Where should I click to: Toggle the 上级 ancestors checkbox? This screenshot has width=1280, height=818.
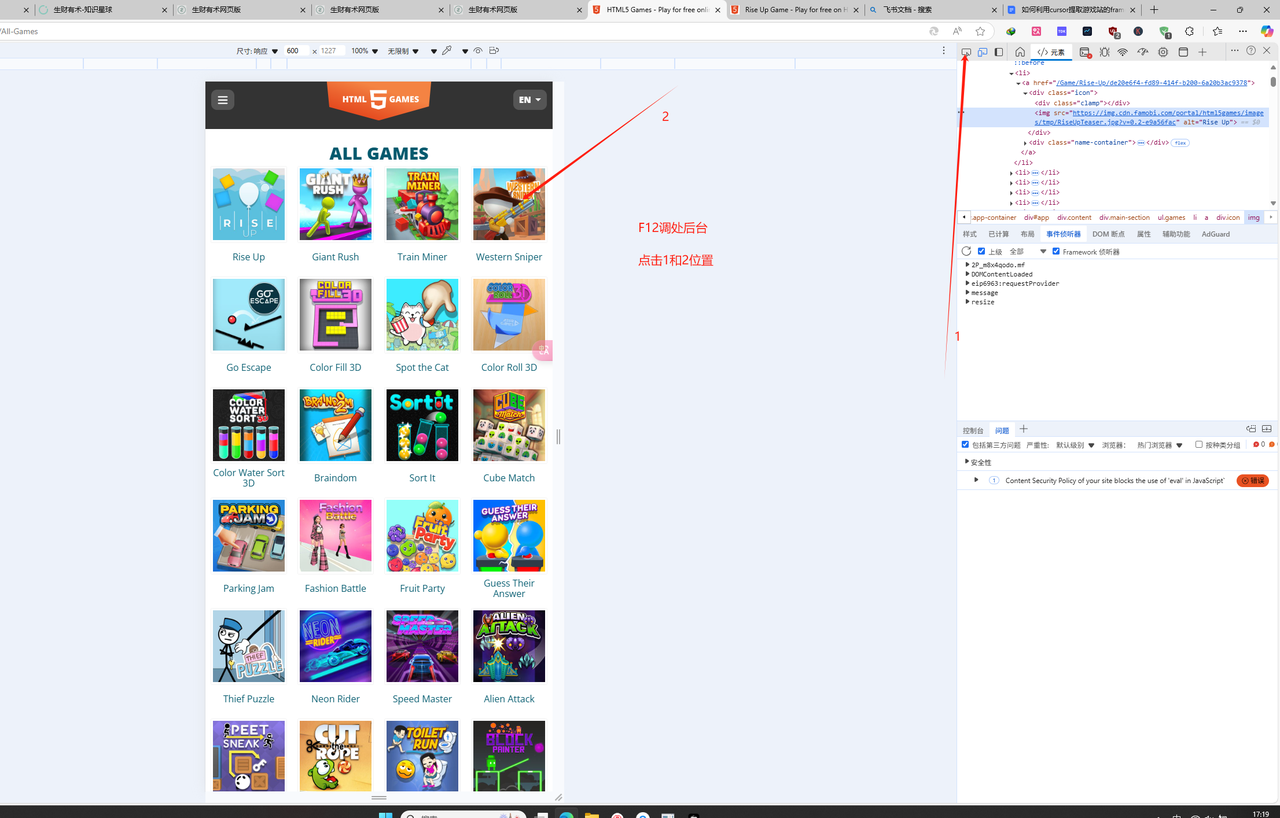[981, 252]
